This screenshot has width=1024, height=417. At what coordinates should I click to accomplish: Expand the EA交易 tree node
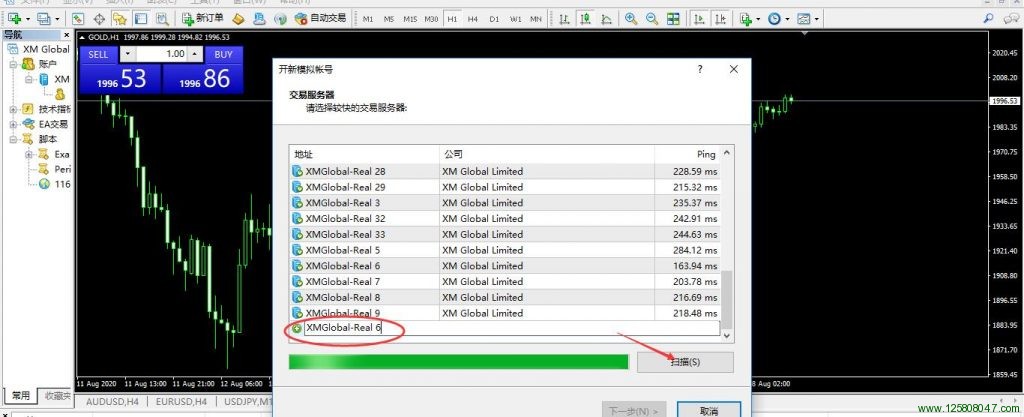(12, 124)
